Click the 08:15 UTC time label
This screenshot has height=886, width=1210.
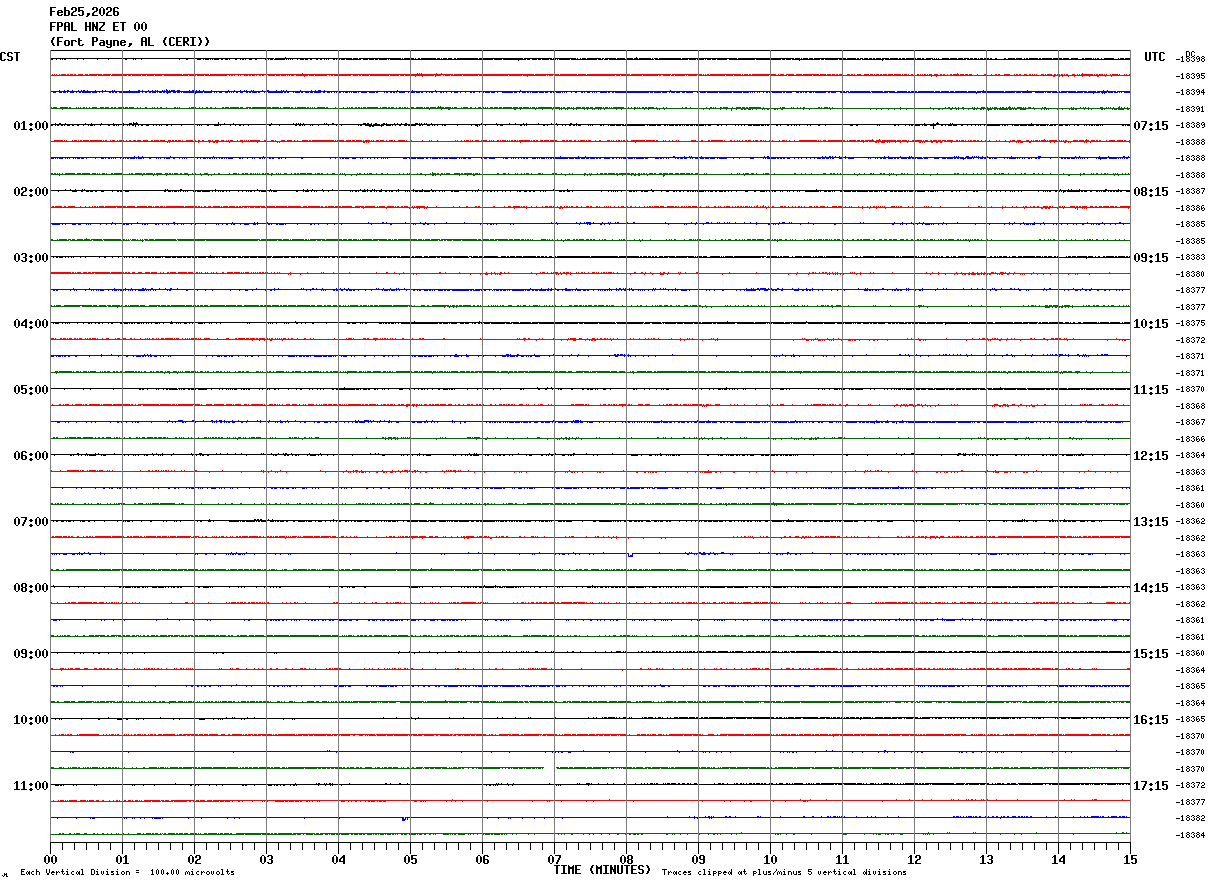coord(1151,192)
